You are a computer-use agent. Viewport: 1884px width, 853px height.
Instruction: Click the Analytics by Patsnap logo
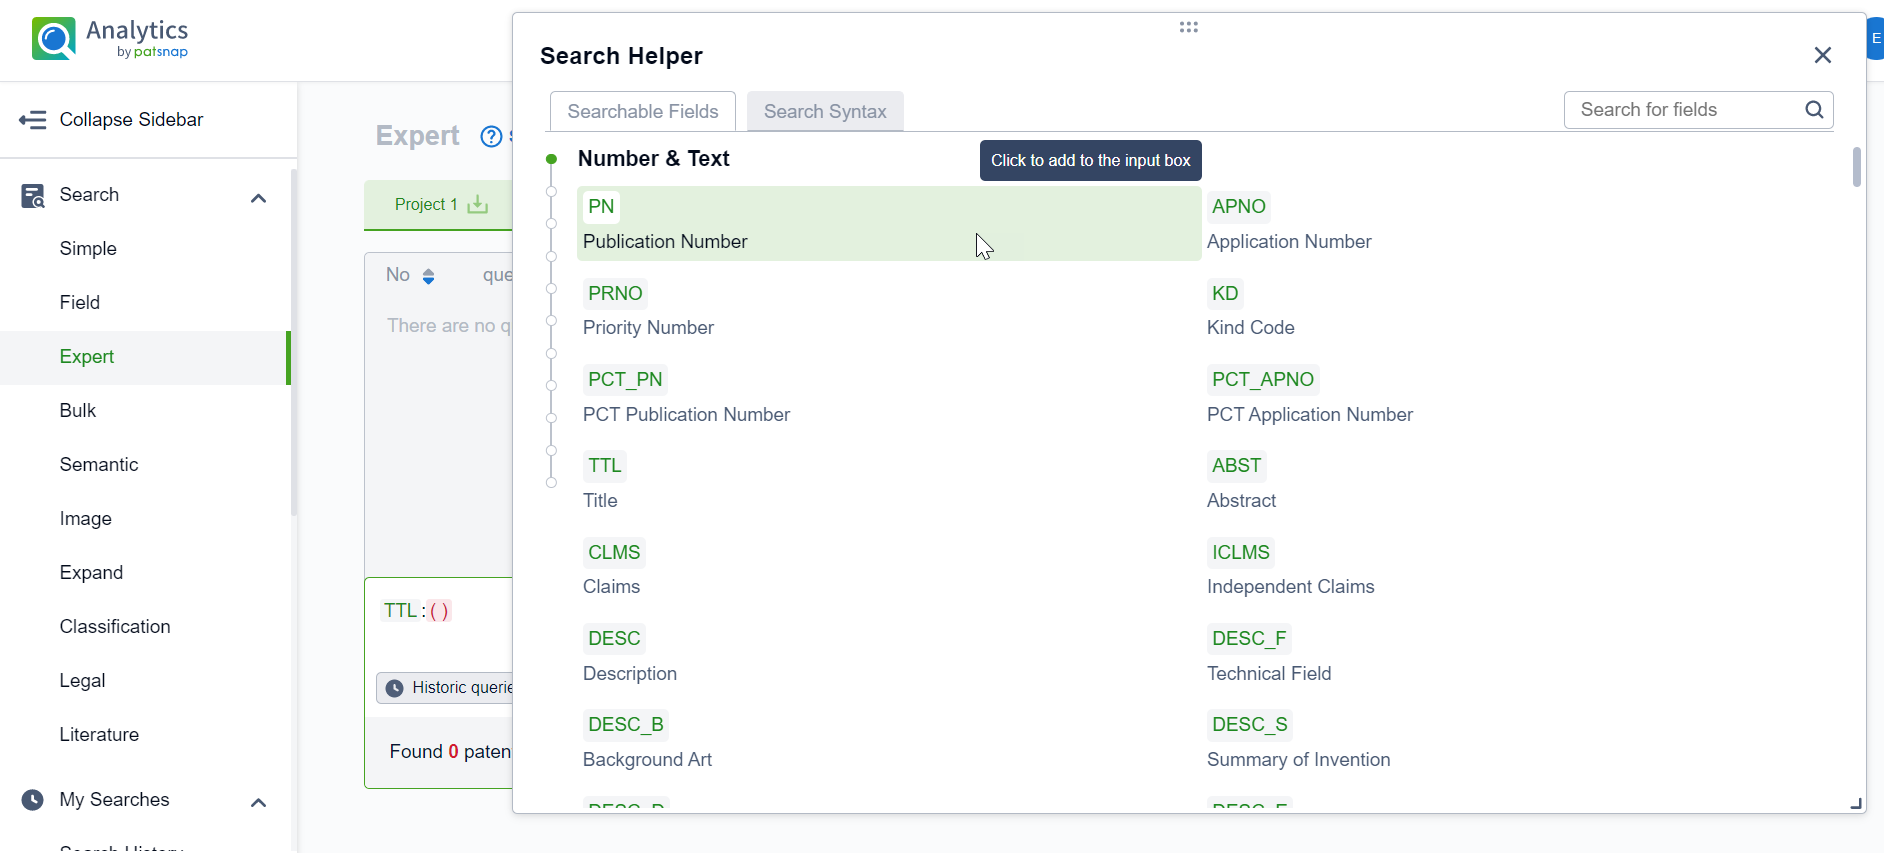pos(110,39)
